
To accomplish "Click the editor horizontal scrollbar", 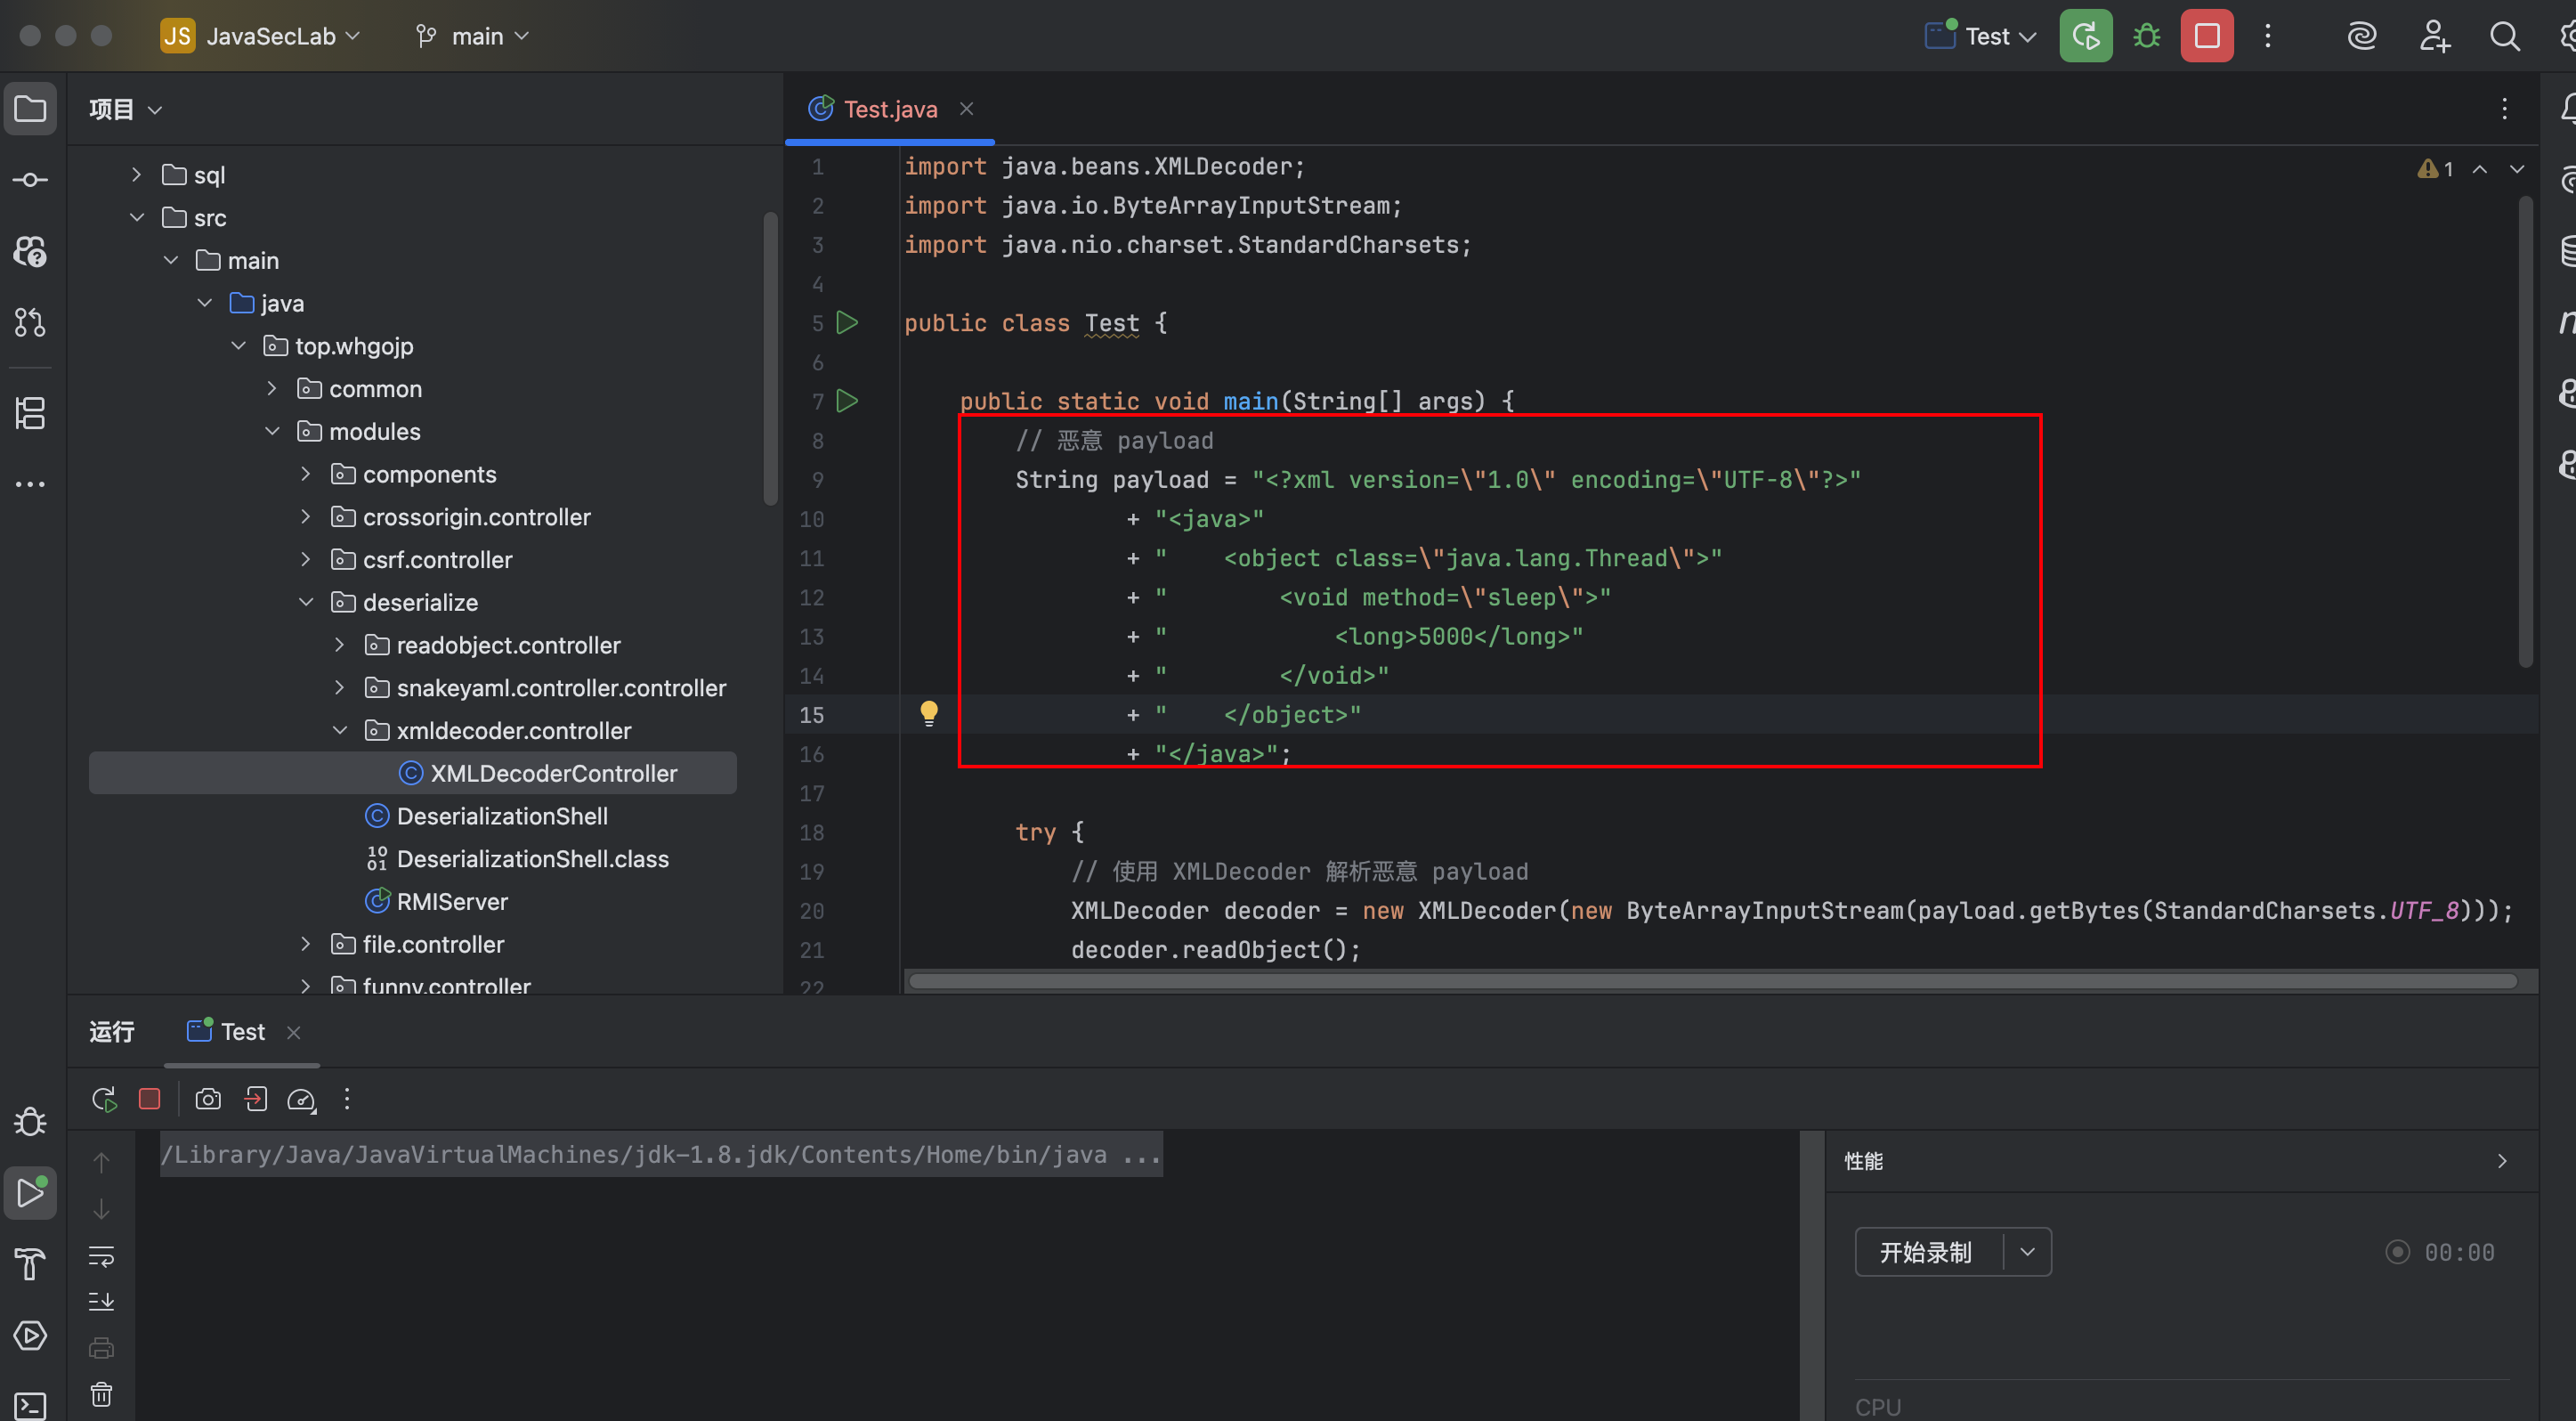I will pyautogui.click(x=1711, y=981).
